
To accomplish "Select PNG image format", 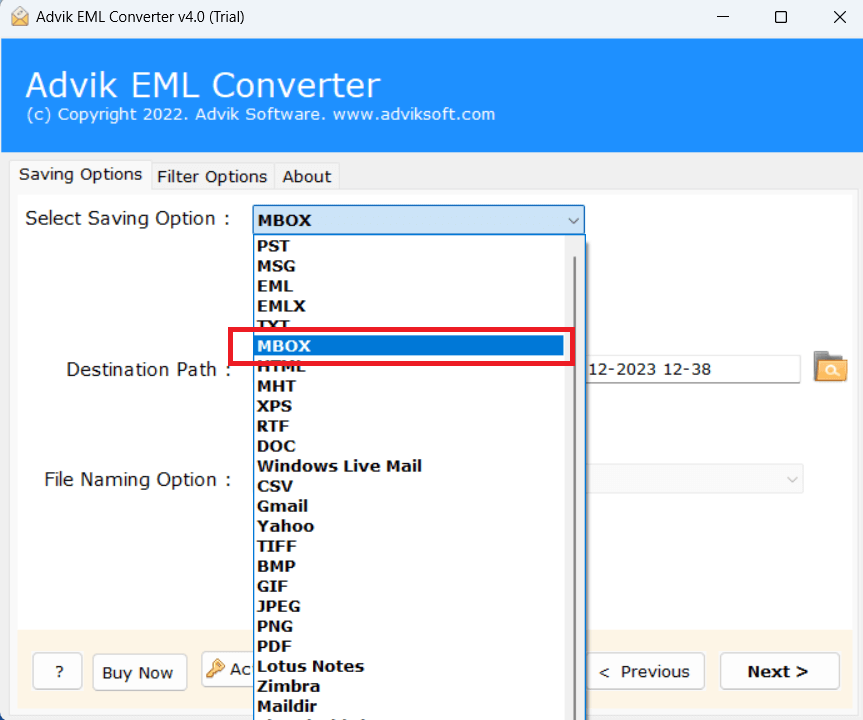I will [409, 626].
